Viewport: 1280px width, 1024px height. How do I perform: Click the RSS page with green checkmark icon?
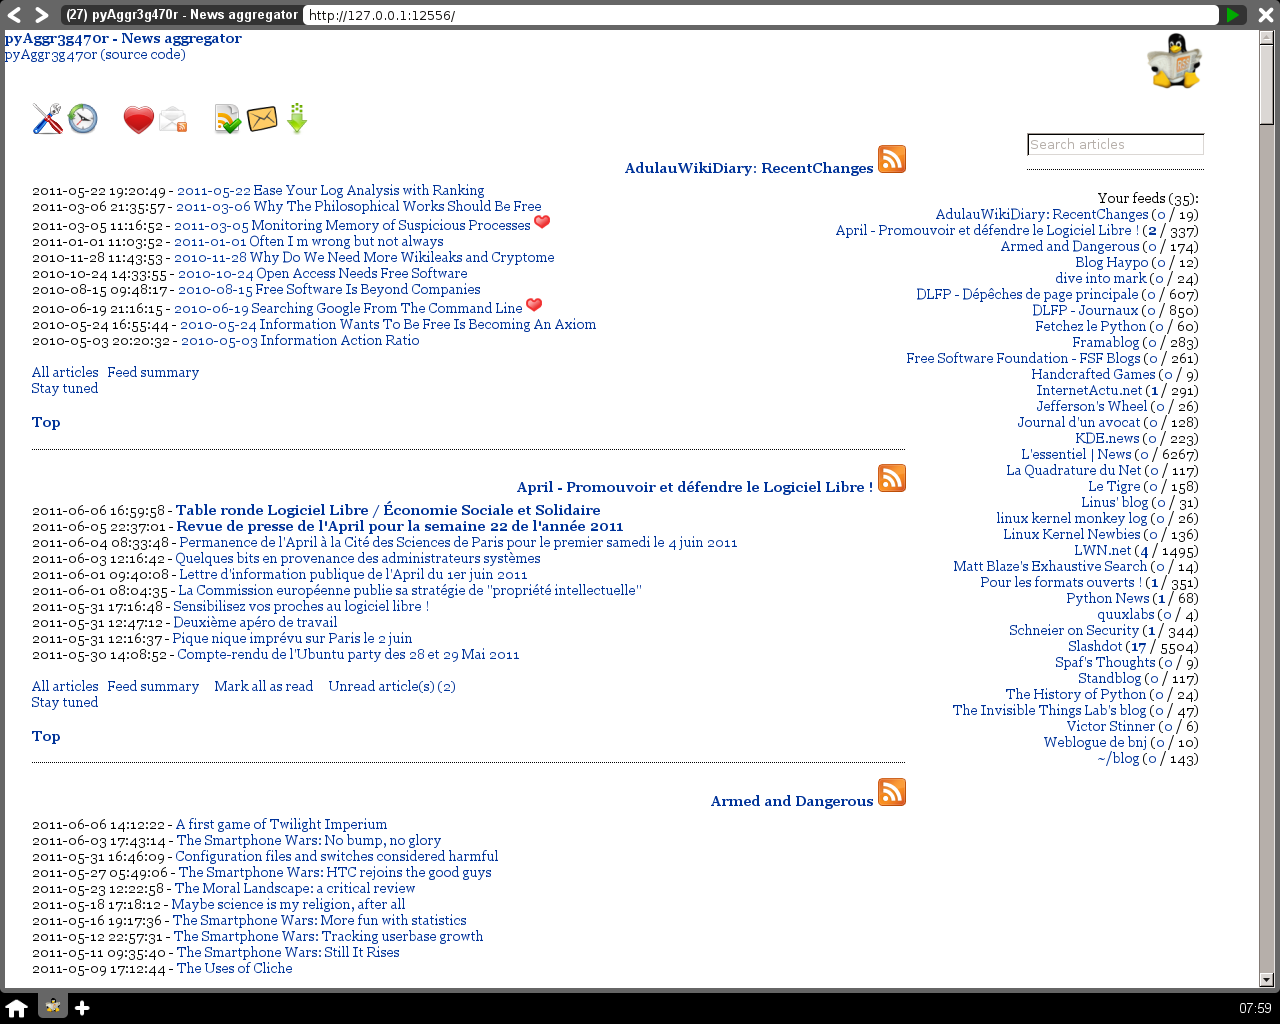228,119
